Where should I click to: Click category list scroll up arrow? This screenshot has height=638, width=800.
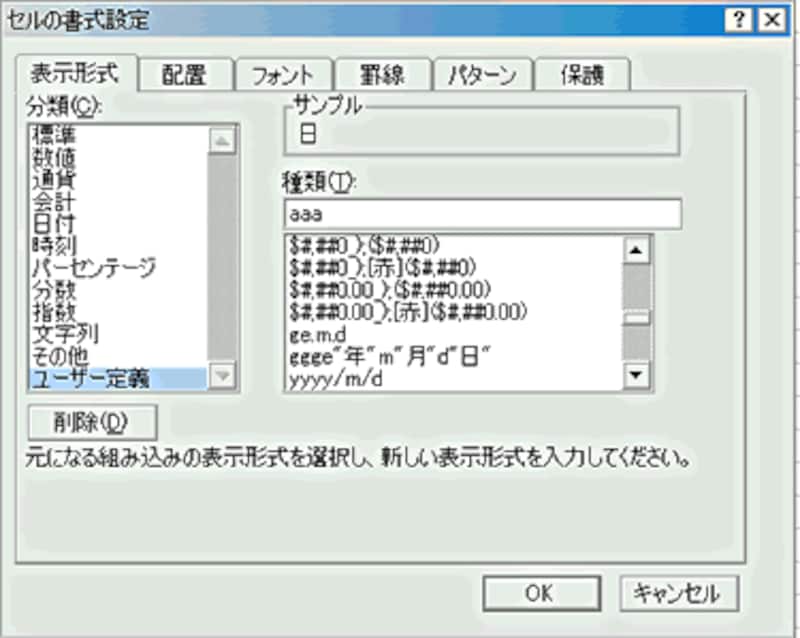pyautogui.click(x=222, y=140)
